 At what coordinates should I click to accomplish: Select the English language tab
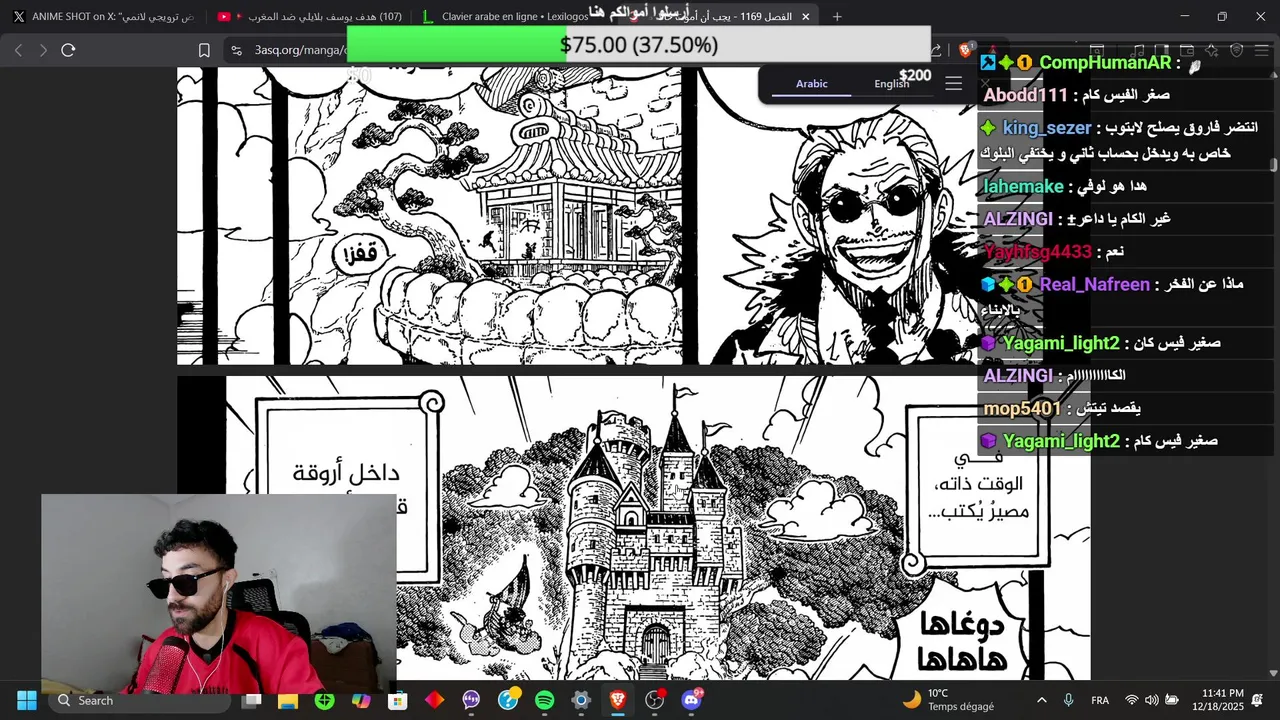pos(892,84)
